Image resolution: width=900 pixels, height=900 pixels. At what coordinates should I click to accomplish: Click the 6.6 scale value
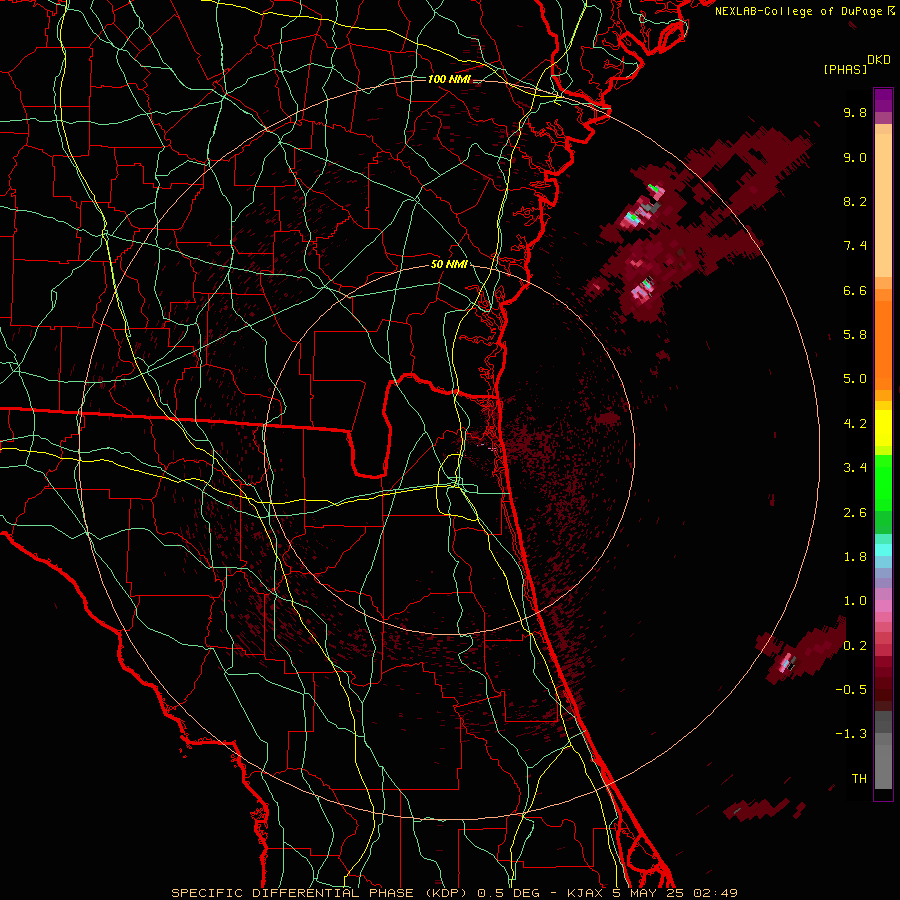point(855,290)
